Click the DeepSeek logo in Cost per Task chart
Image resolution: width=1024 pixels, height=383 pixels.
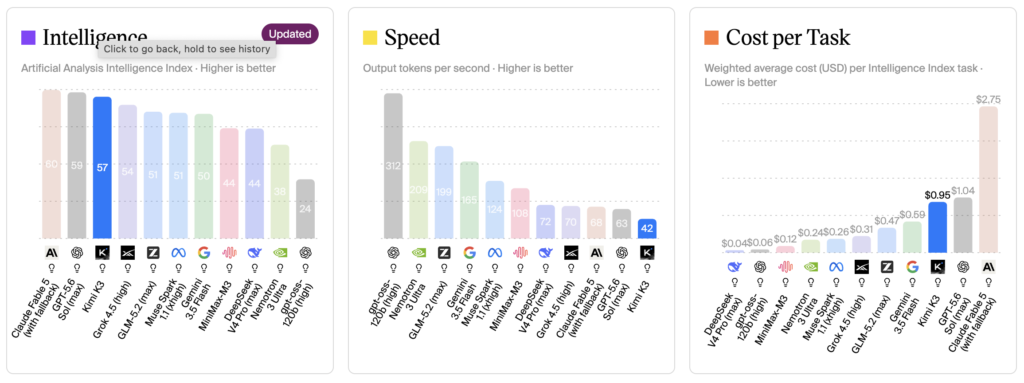(735, 267)
